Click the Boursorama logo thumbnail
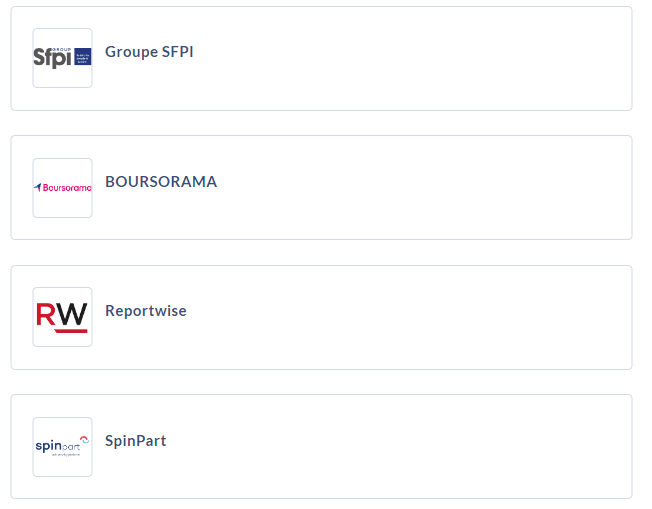 coord(62,188)
